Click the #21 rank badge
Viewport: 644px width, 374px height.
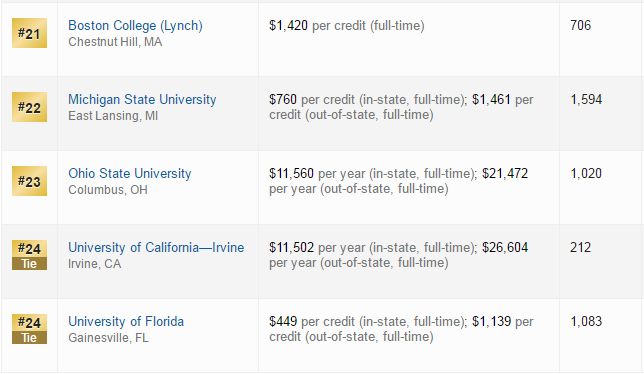29,33
